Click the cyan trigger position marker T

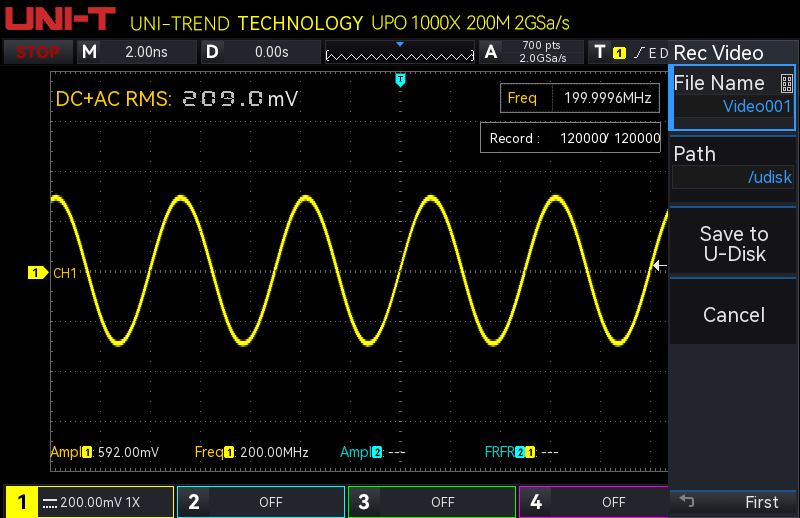click(401, 79)
